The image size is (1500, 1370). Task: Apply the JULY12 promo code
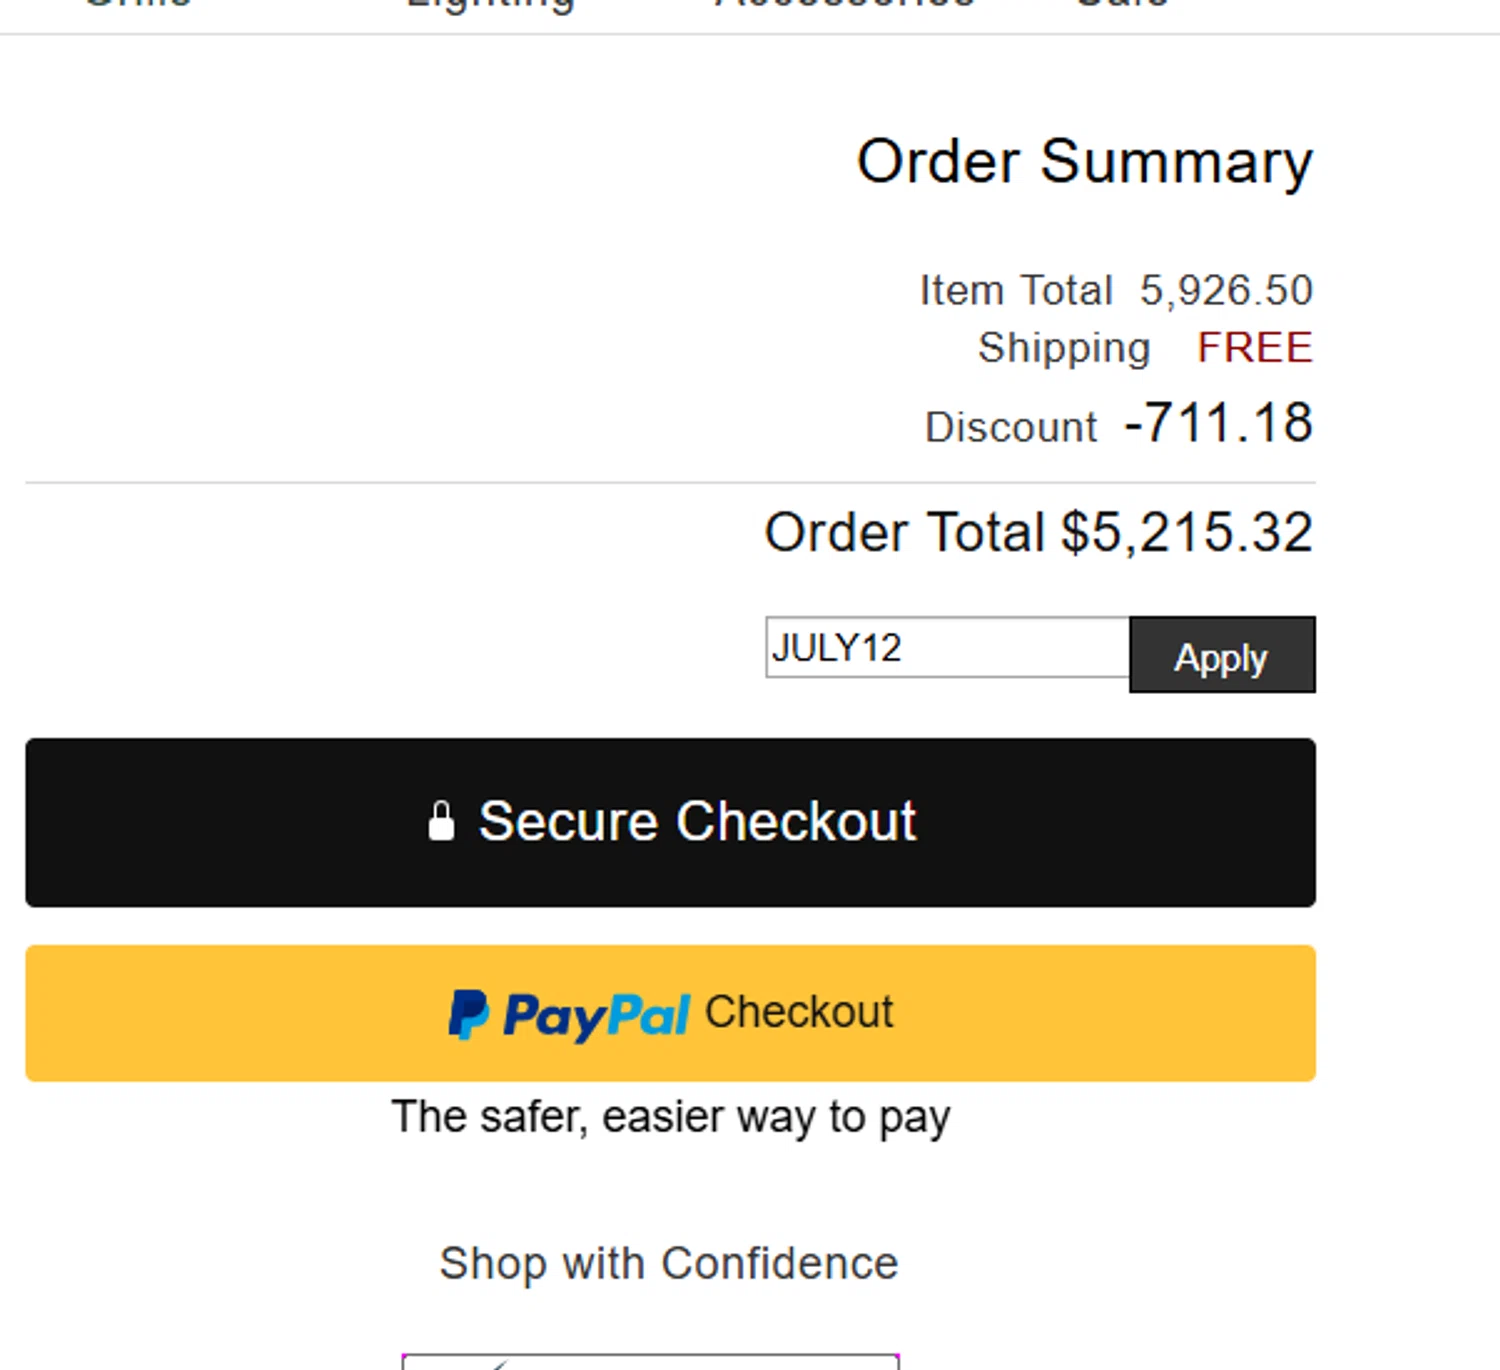click(1221, 656)
